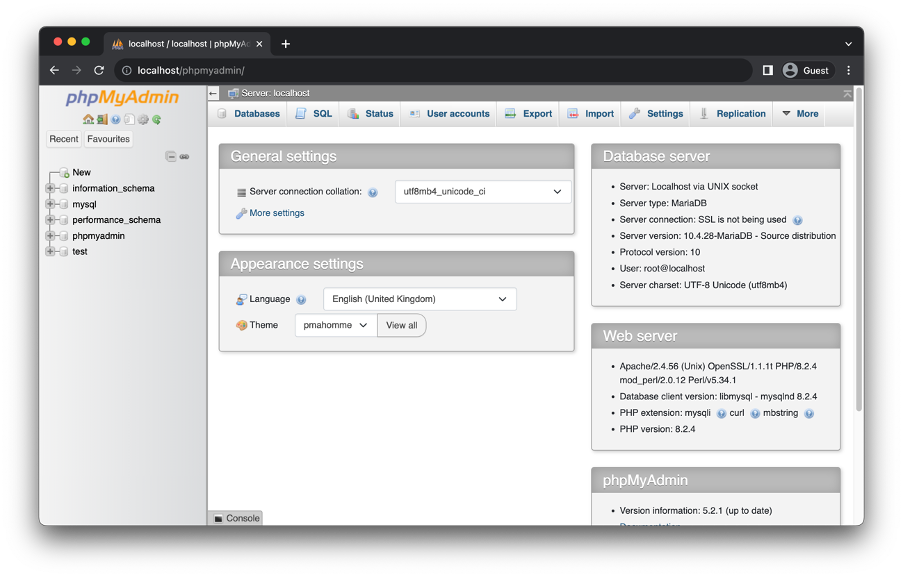
Task: Open the SQL tab
Action: pyautogui.click(x=314, y=114)
